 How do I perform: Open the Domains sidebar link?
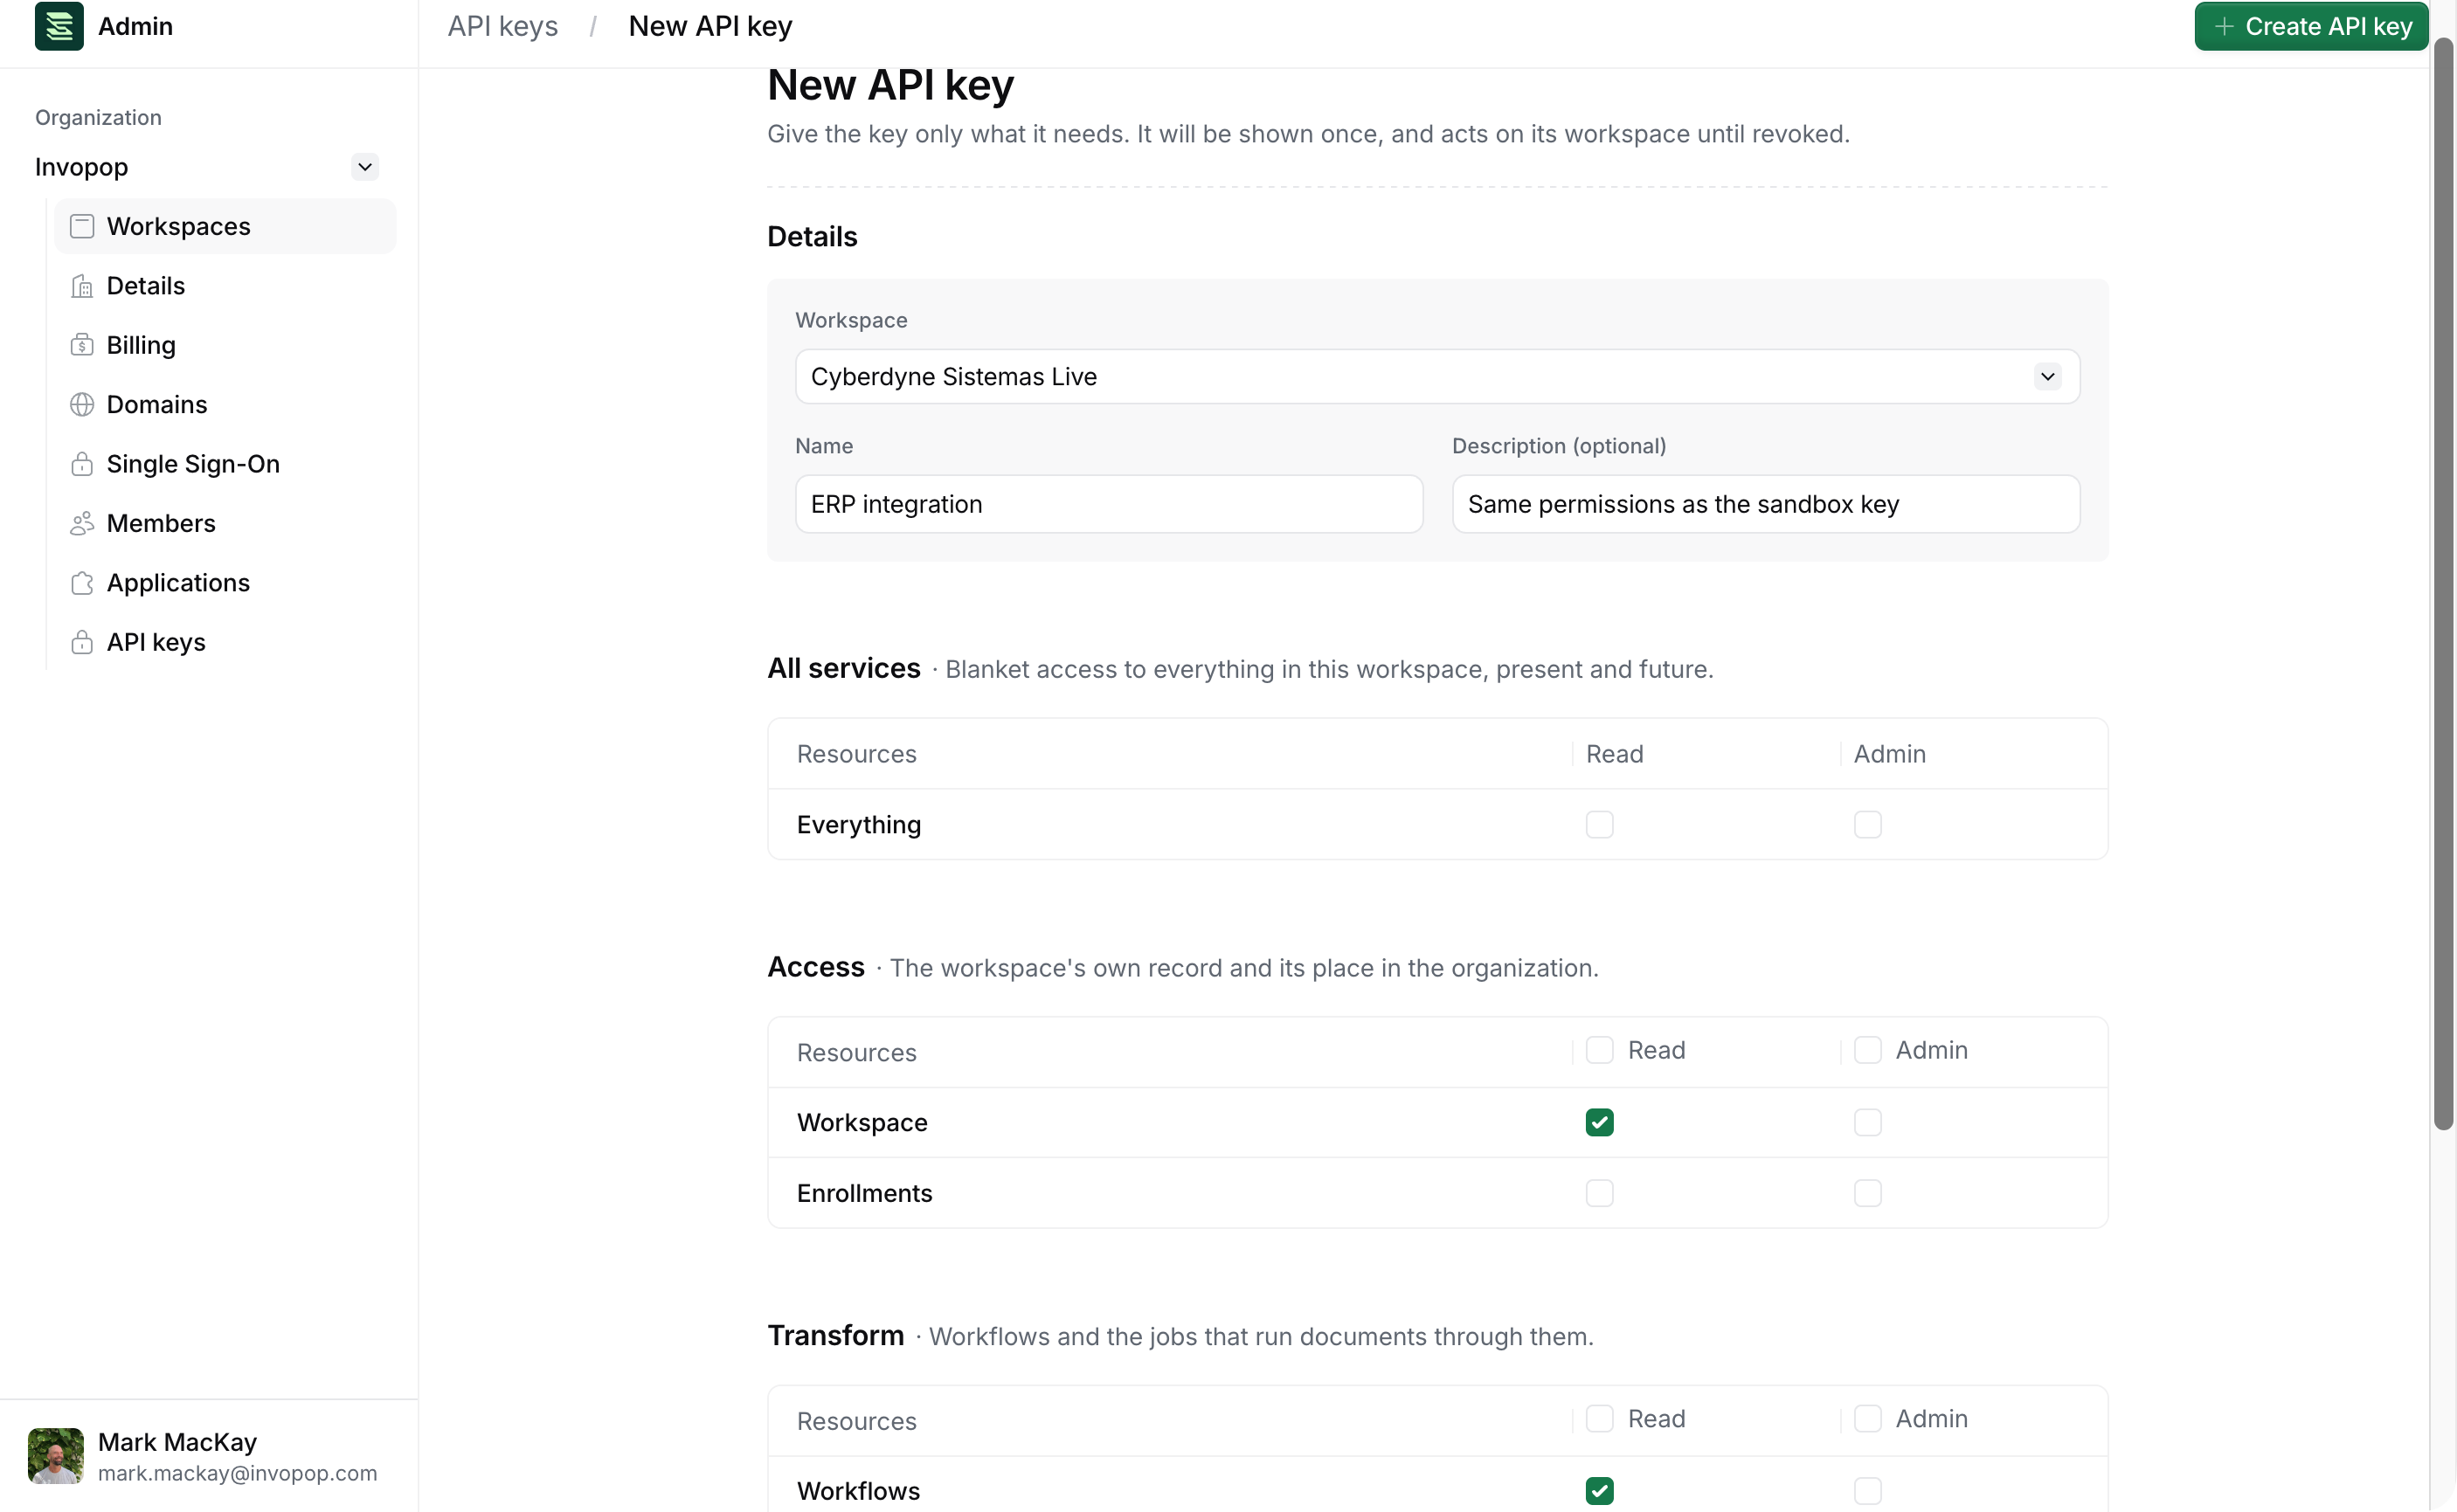tap(225, 405)
